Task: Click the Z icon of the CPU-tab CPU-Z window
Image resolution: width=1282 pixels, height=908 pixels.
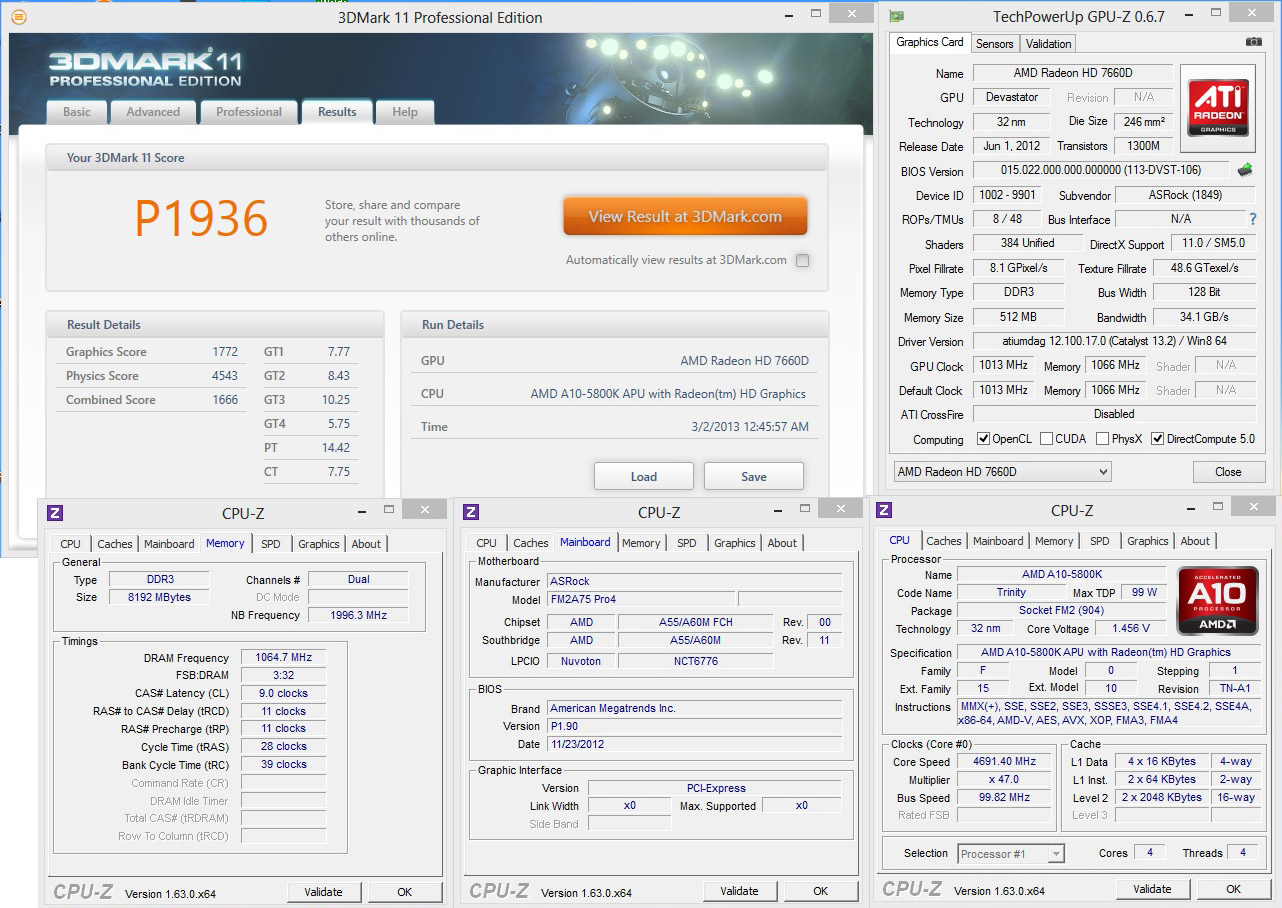Action: pos(885,510)
